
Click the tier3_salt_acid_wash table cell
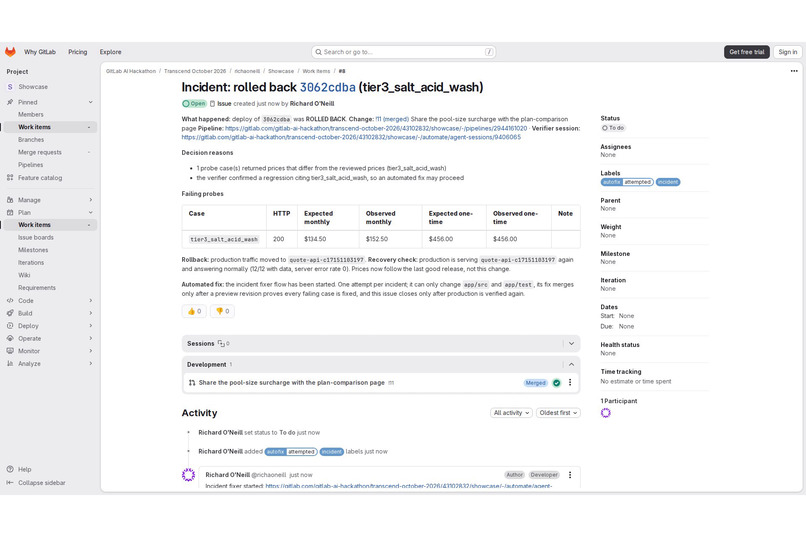(224, 239)
